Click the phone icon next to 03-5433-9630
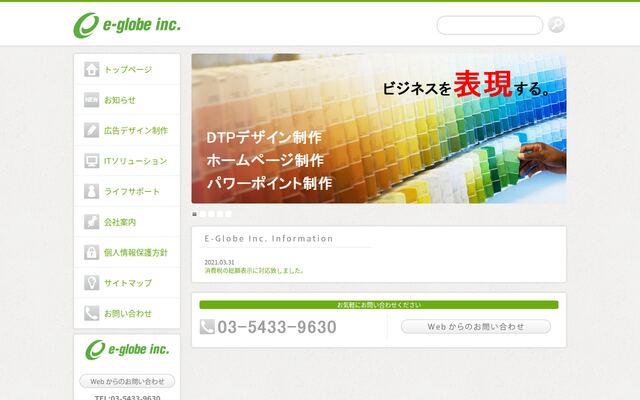The height and width of the screenshot is (400, 640). [x=207, y=327]
